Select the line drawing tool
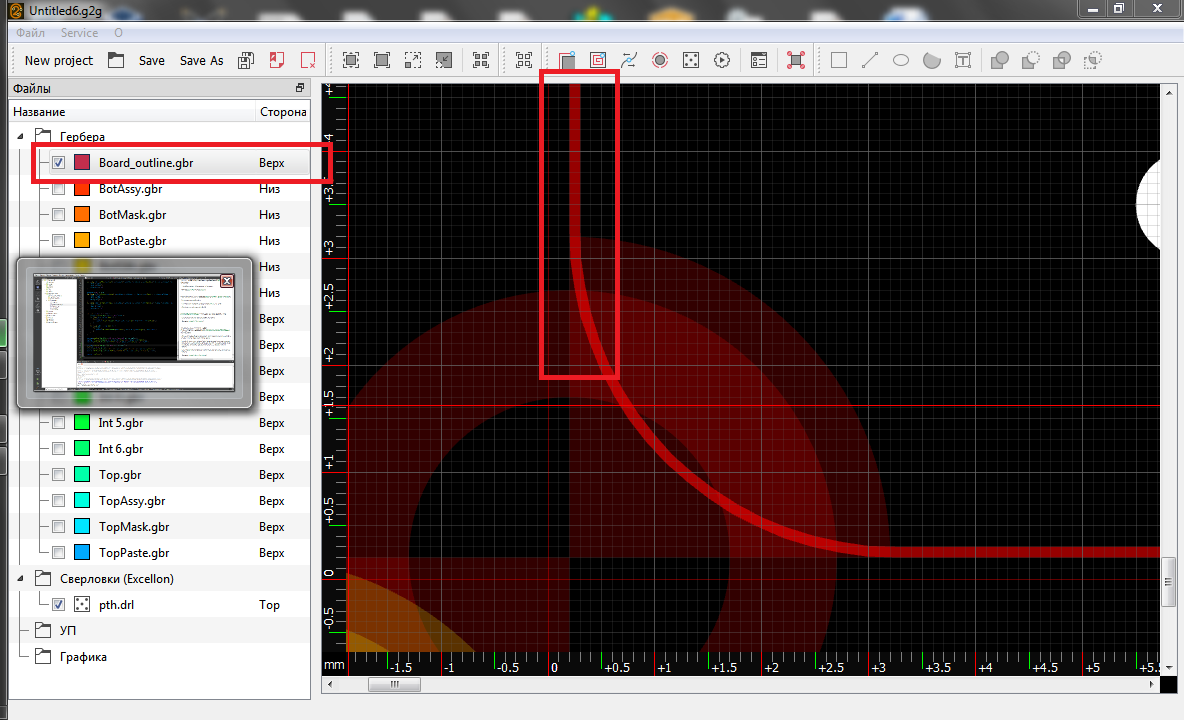Screen dimensions: 1184x720 pyautogui.click(x=870, y=60)
